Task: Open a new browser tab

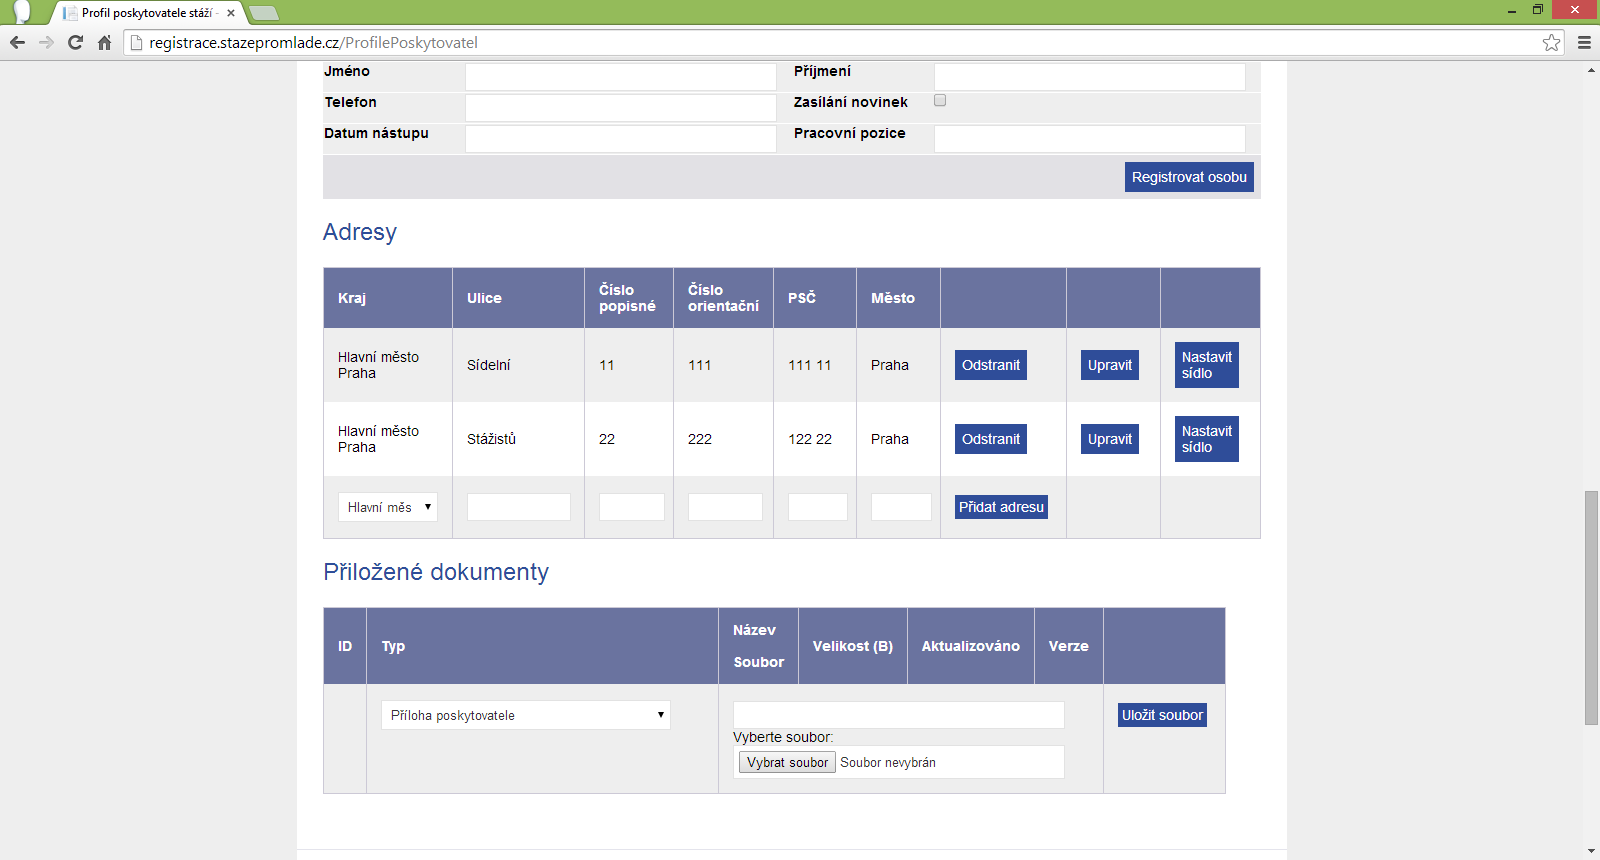Action: 264,13
